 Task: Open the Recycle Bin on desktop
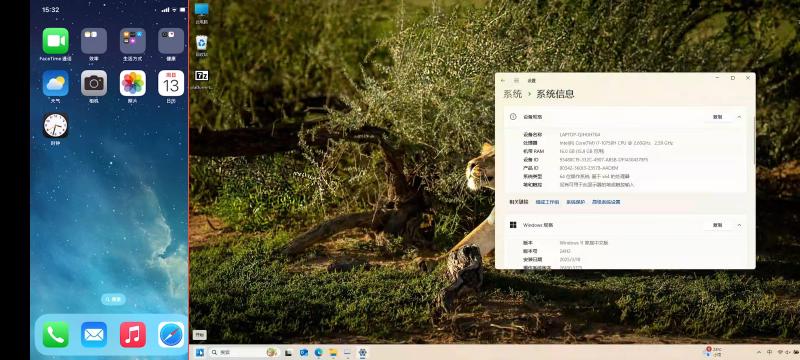point(202,42)
